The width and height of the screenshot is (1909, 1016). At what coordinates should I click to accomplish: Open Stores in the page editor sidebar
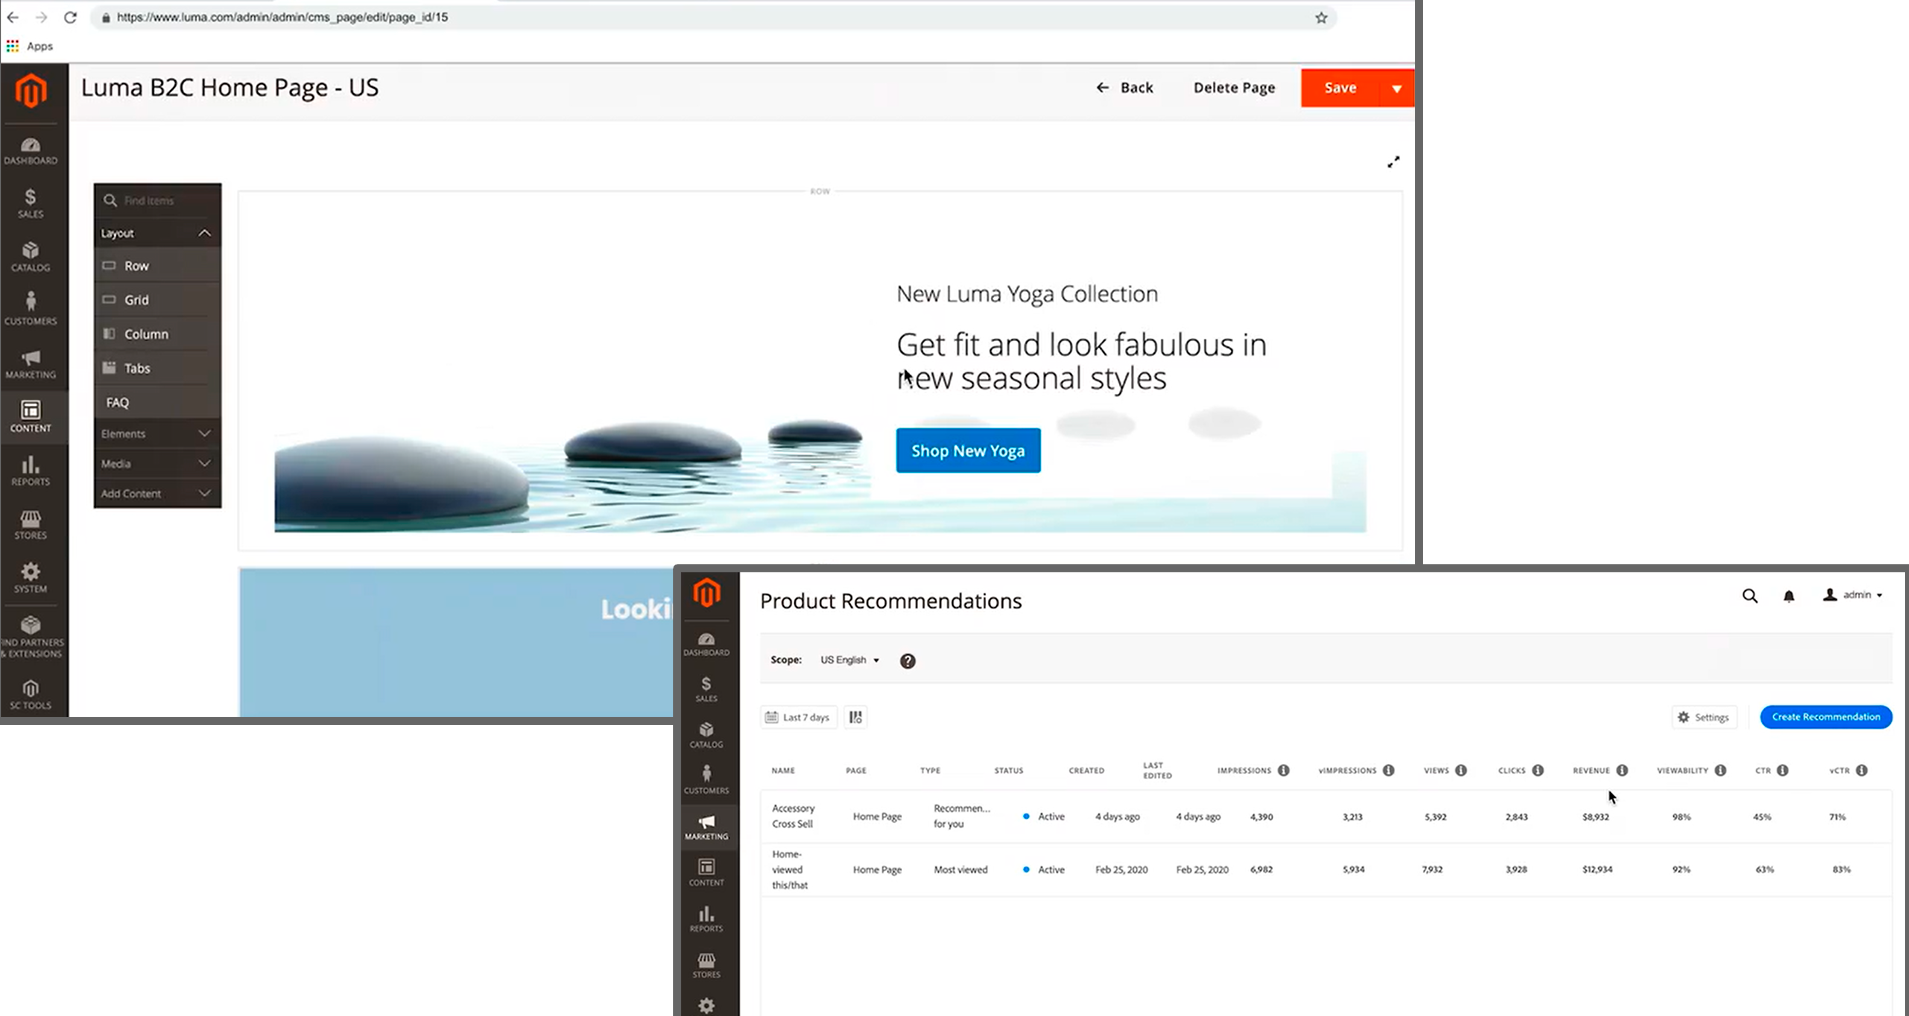[x=30, y=525]
